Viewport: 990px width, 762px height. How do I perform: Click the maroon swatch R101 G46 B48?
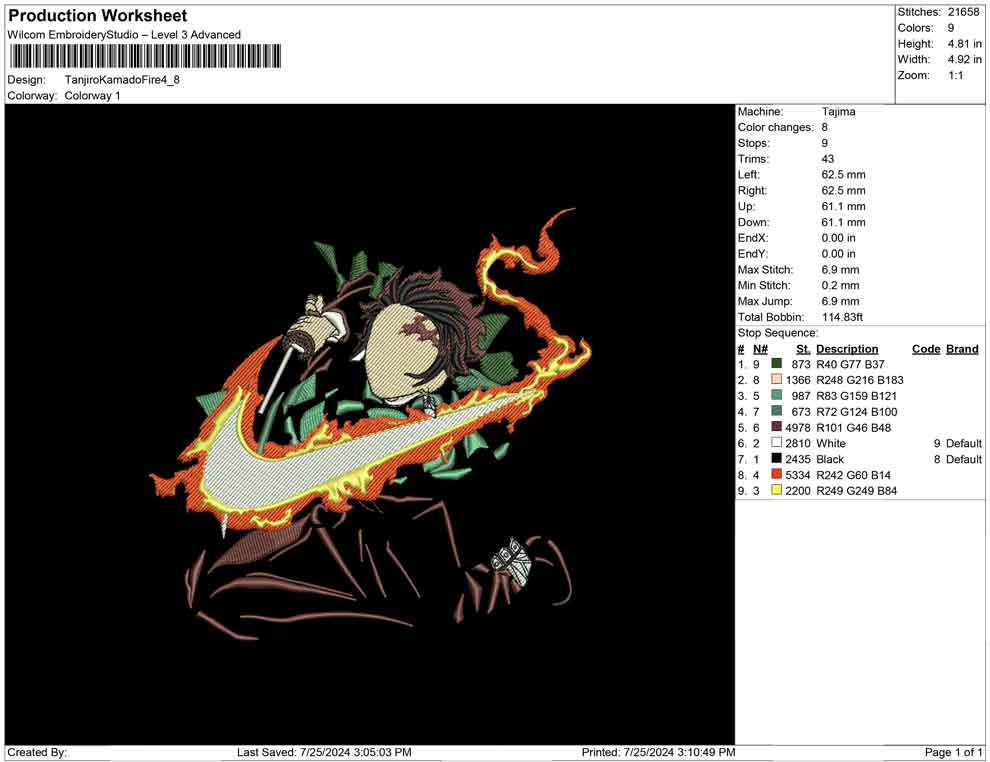777,427
